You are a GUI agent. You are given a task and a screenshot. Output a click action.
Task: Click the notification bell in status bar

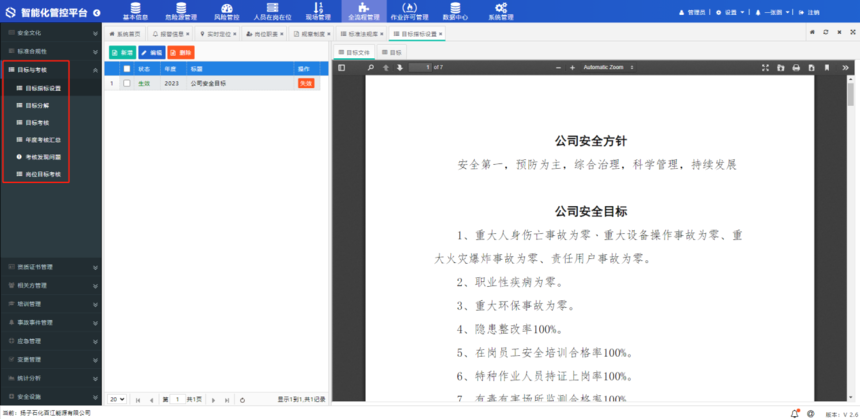coord(795,412)
